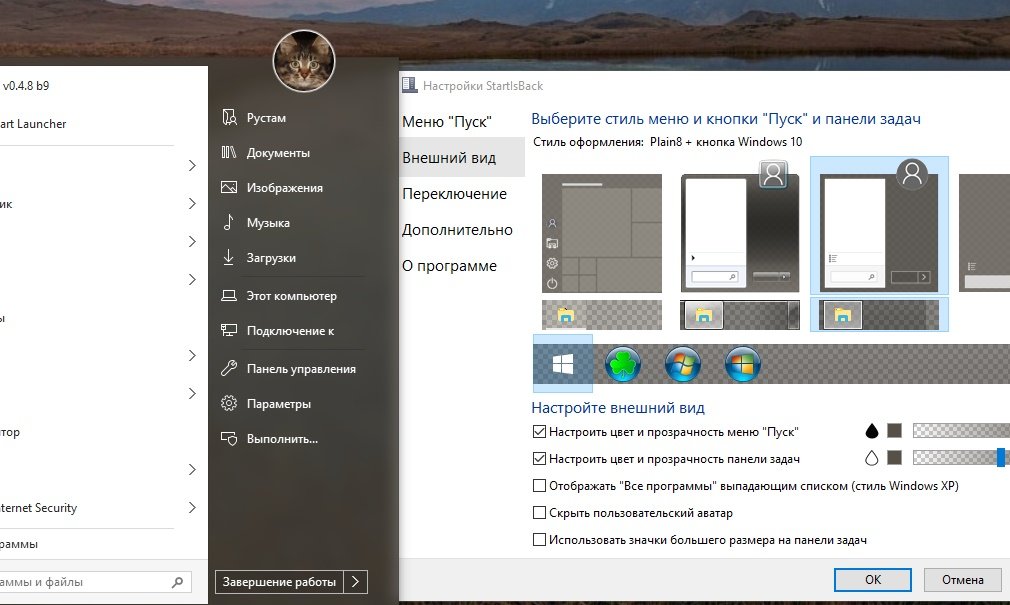The width and height of the screenshot is (1010, 605).
Task: Enable All Programs as Windows XP dropdown list
Action: point(539,486)
